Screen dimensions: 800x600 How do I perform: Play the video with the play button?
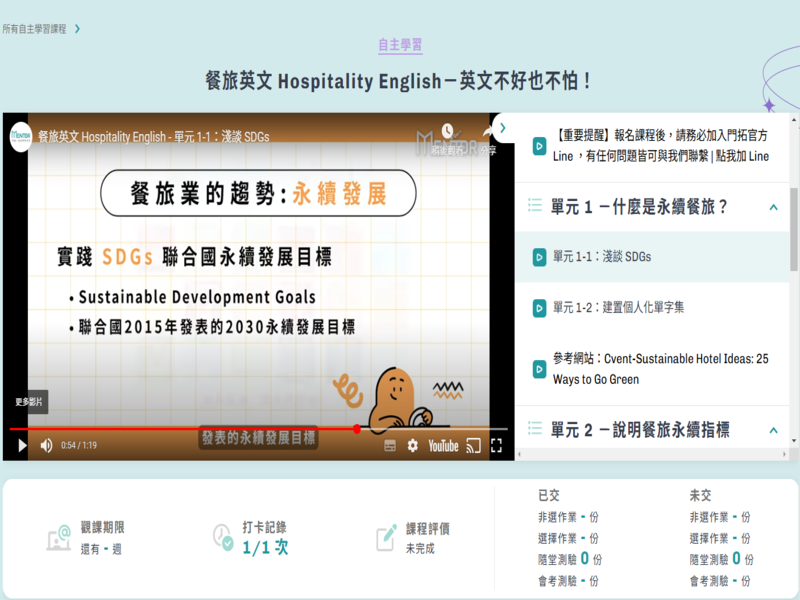pos(22,446)
